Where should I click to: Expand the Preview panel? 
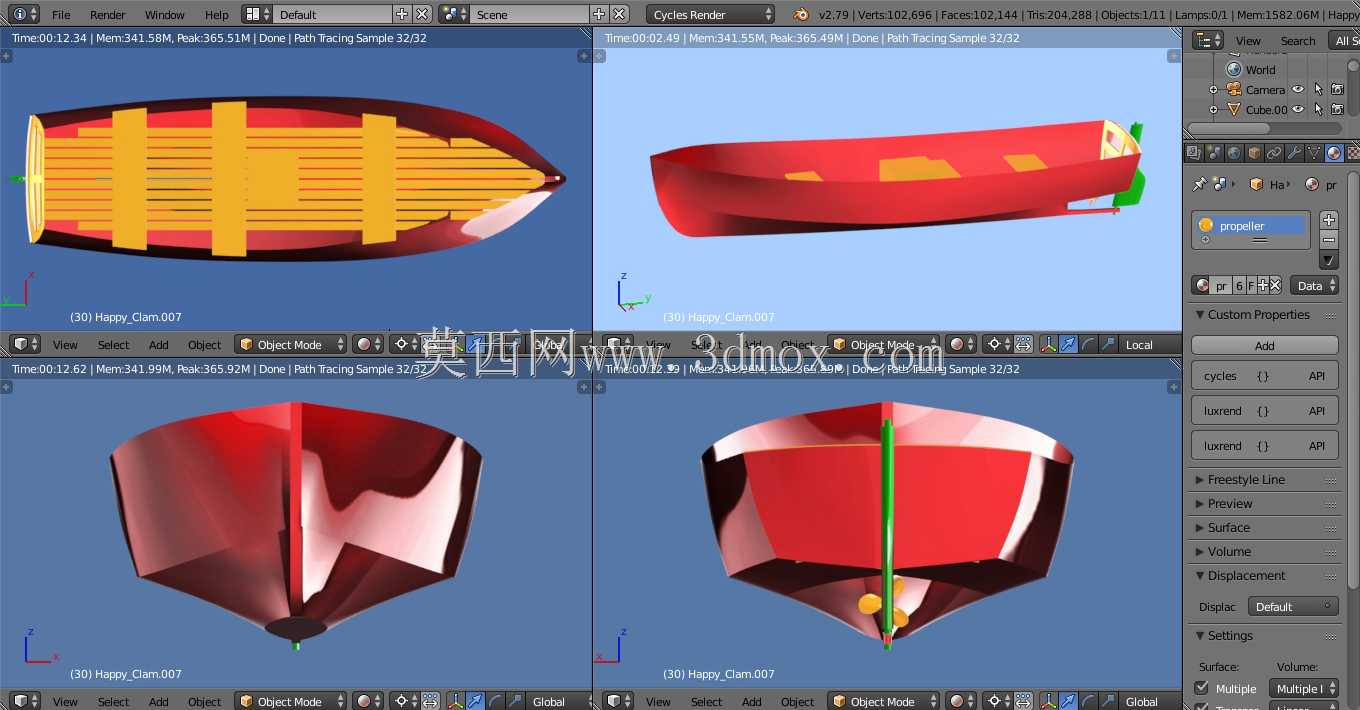tap(1230, 504)
